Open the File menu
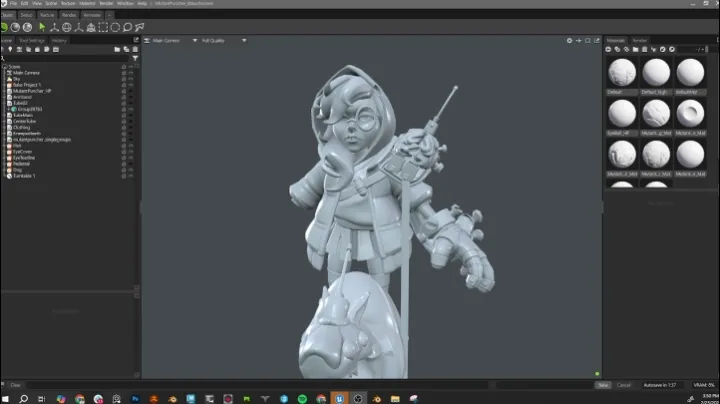Screen dimensions: 720x404 pyautogui.click(x=13, y=3)
